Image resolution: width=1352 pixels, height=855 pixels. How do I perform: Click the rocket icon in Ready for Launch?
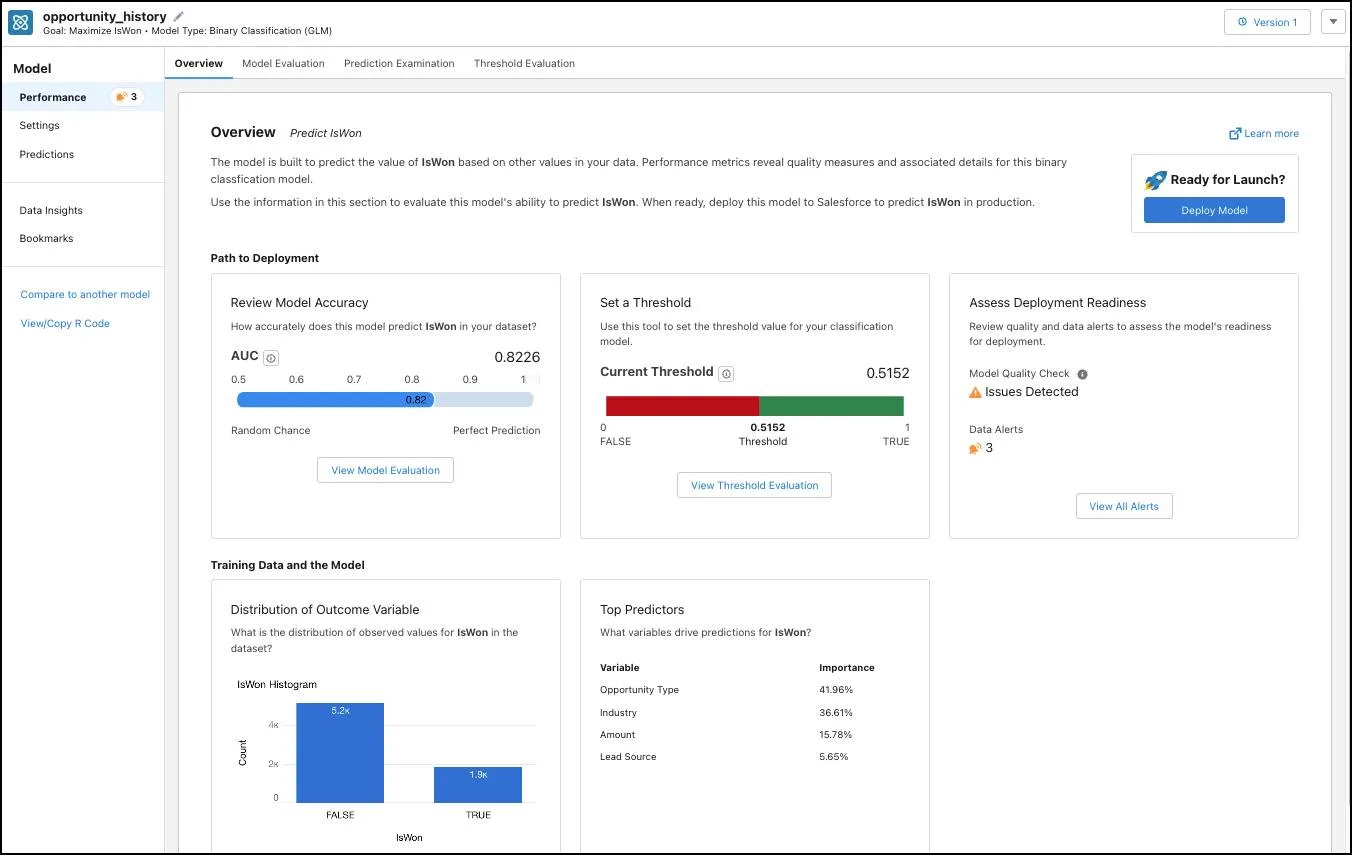[x=1155, y=180]
